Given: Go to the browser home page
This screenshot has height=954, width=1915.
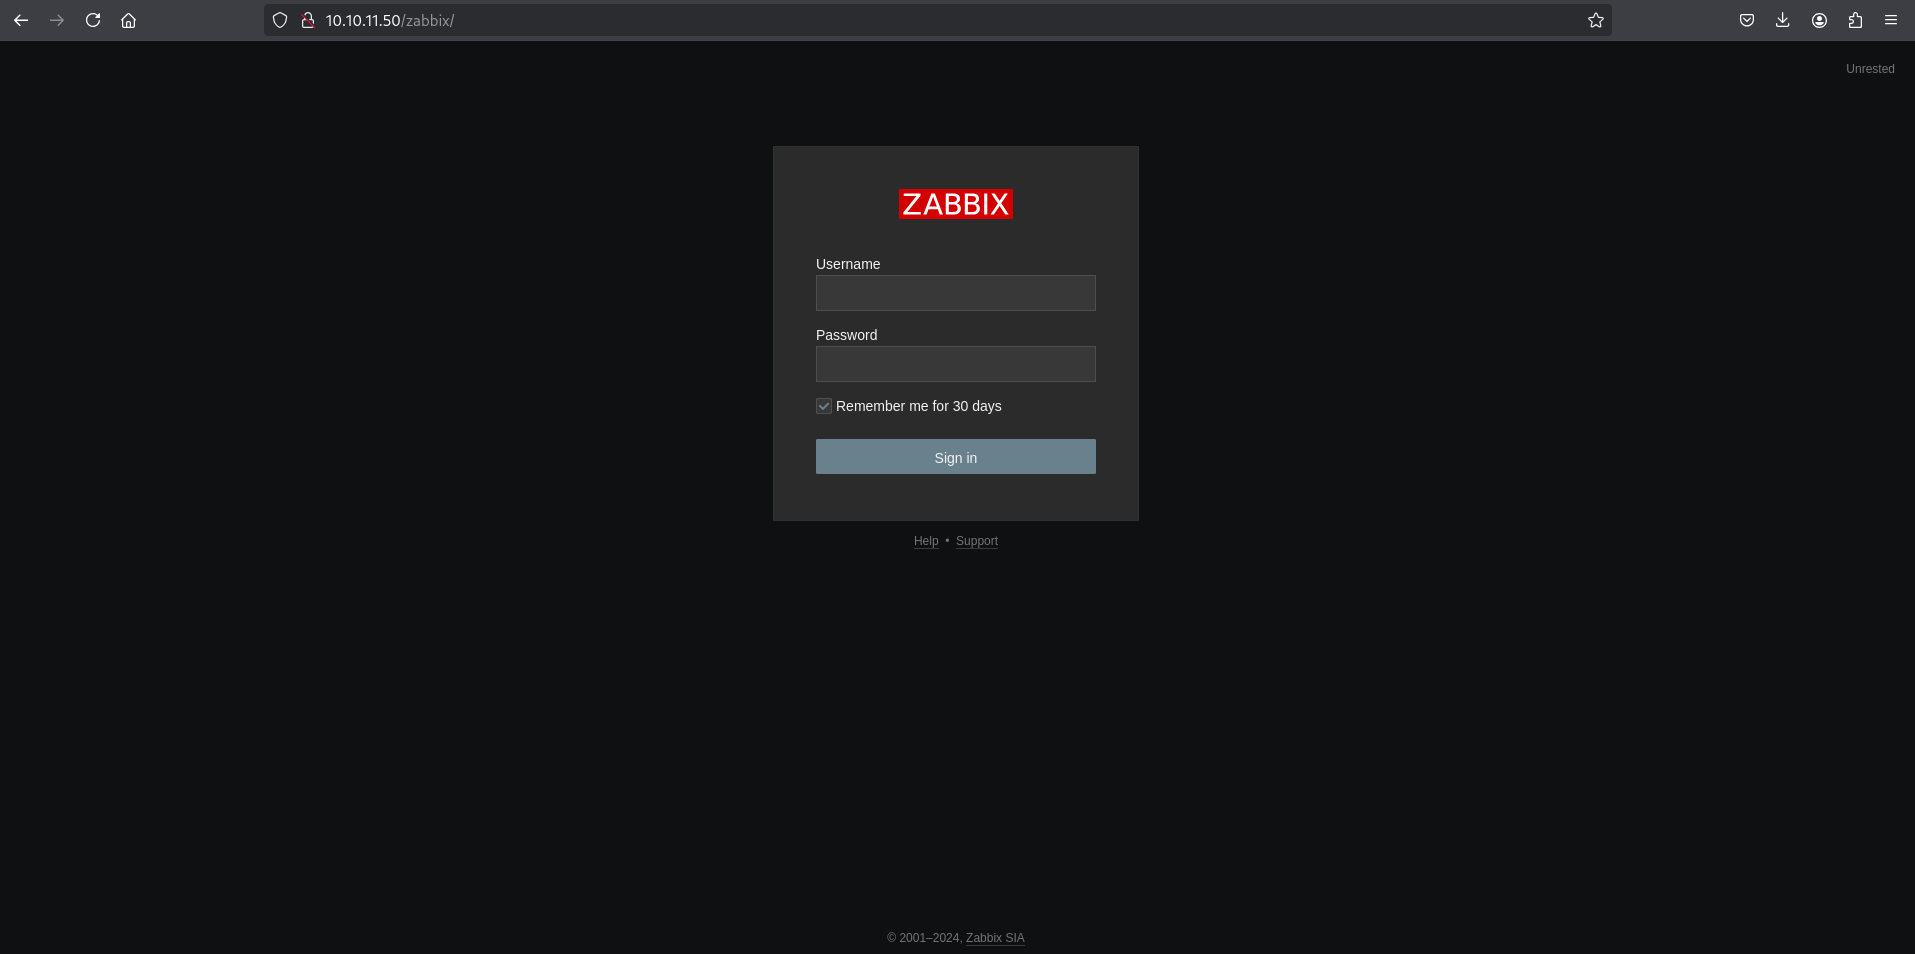Looking at the screenshot, I should pos(128,20).
